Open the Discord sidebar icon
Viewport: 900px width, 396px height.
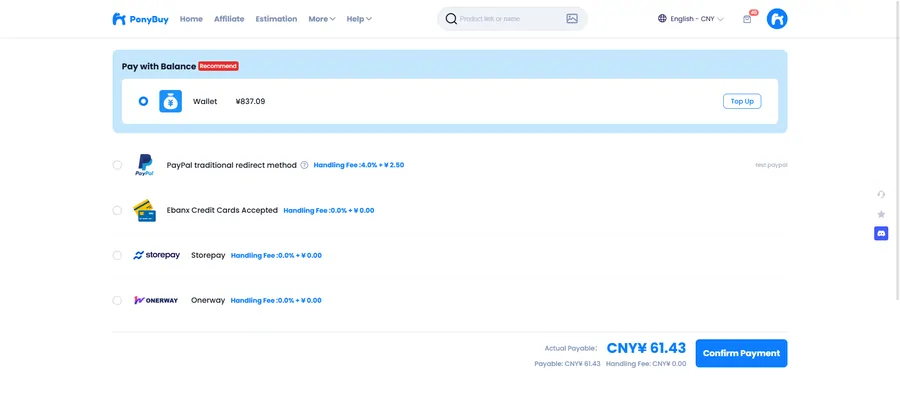point(881,233)
